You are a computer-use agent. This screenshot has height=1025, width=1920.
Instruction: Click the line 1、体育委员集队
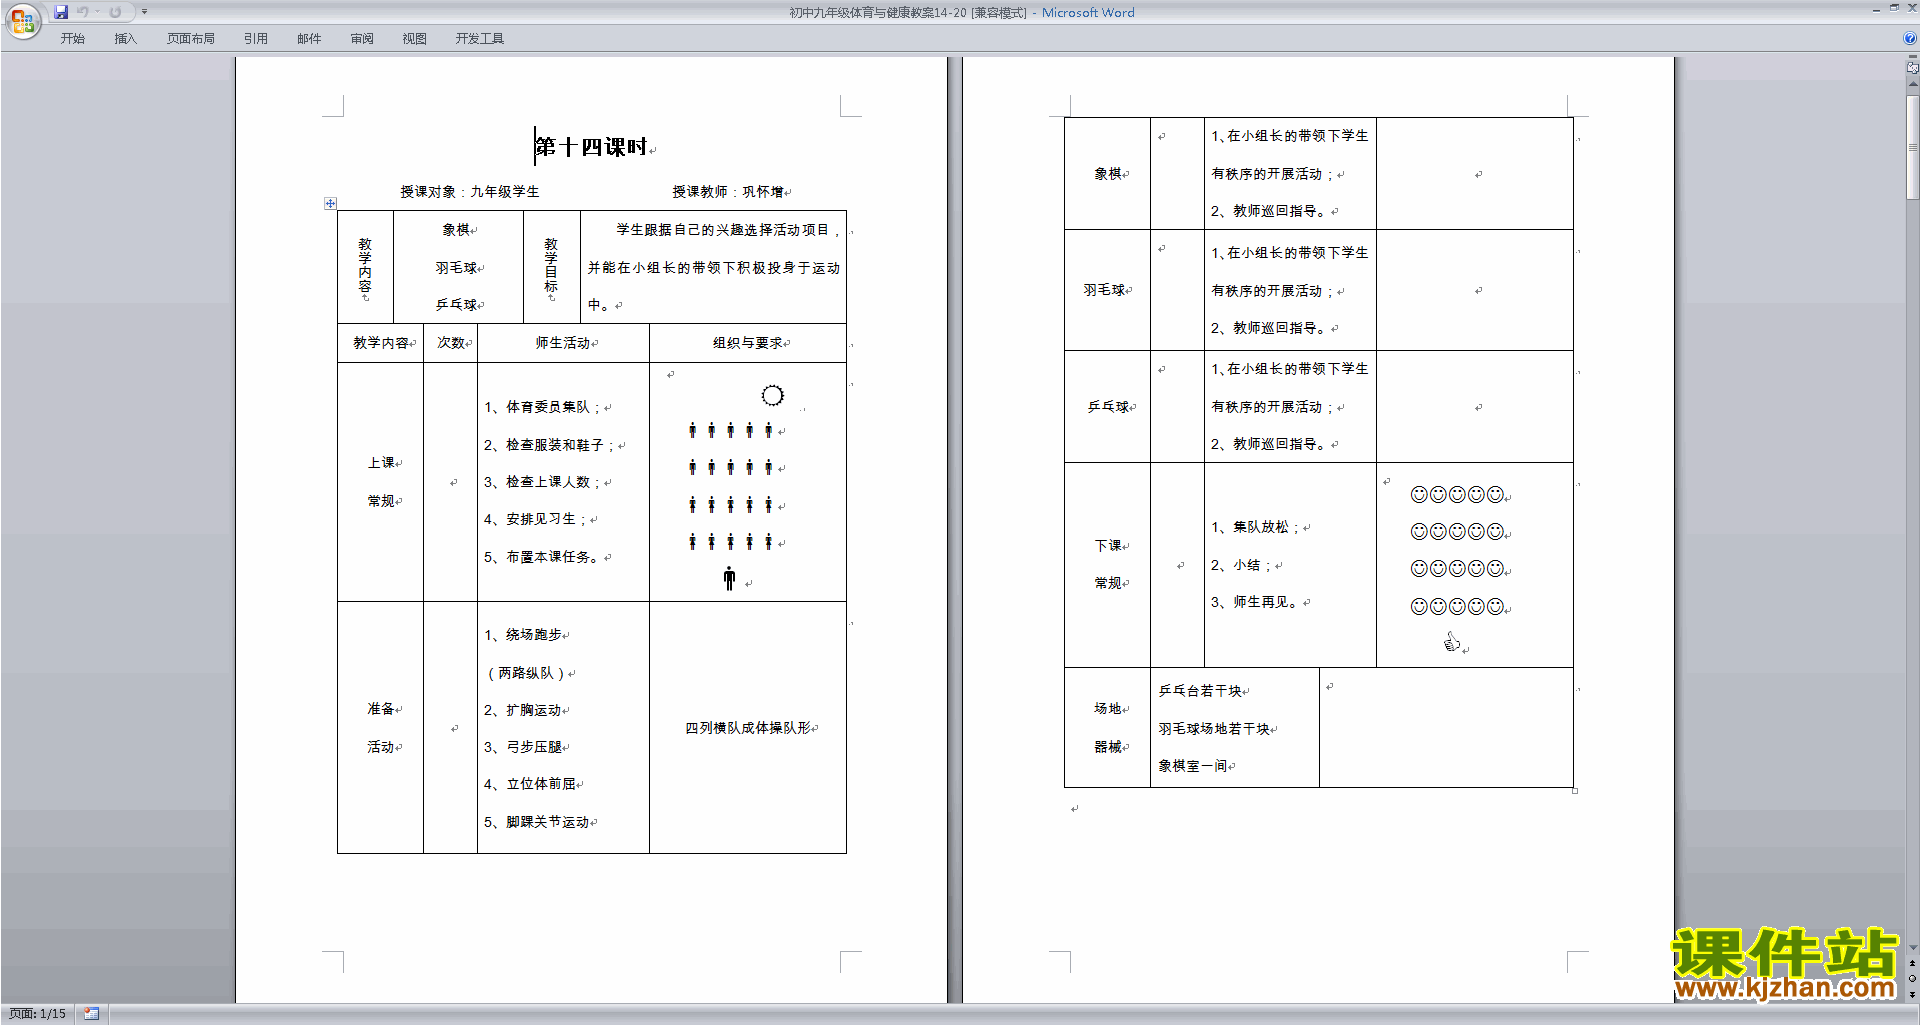(x=542, y=407)
